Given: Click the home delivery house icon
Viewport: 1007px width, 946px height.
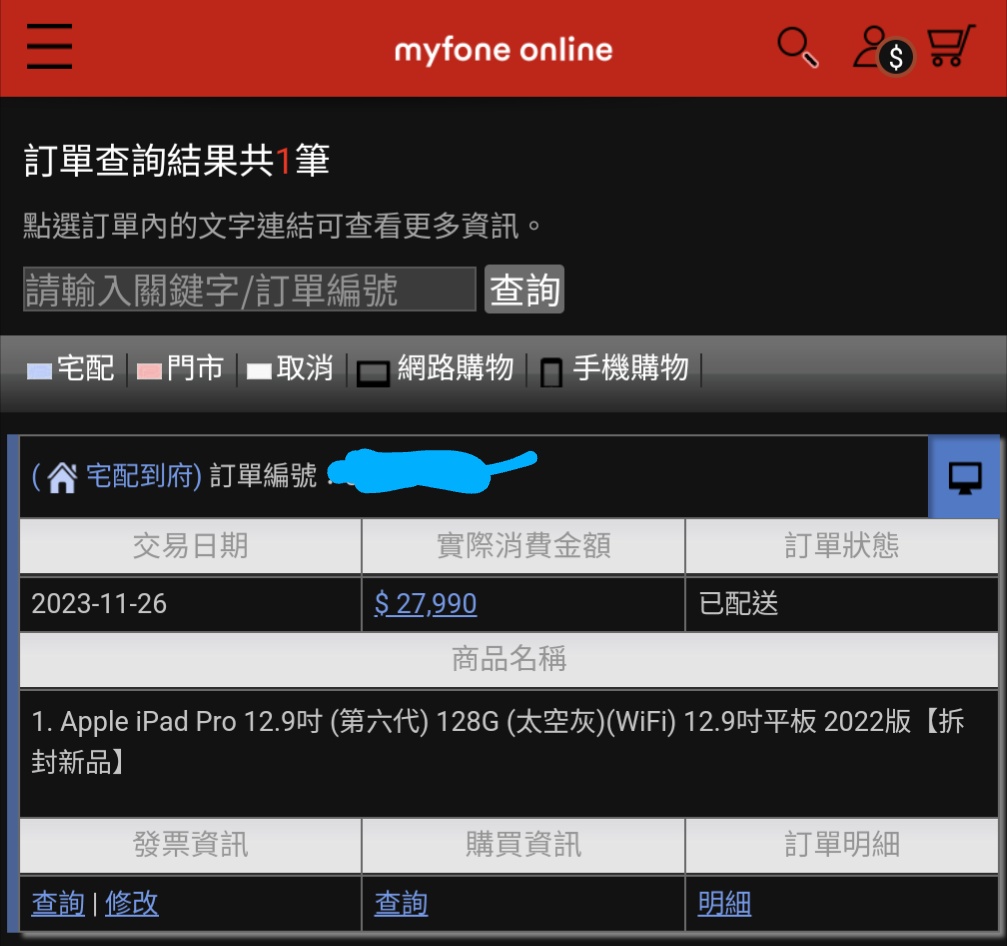Looking at the screenshot, I should click(x=62, y=478).
